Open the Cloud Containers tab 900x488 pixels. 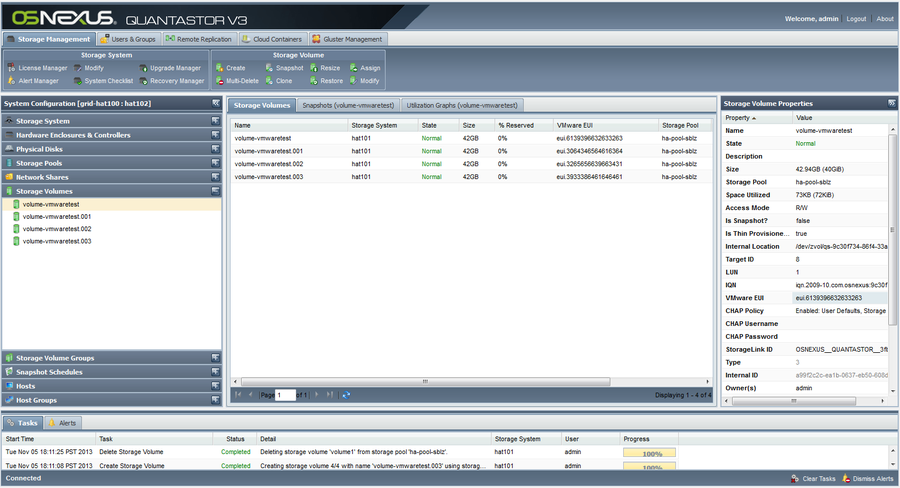pos(272,39)
